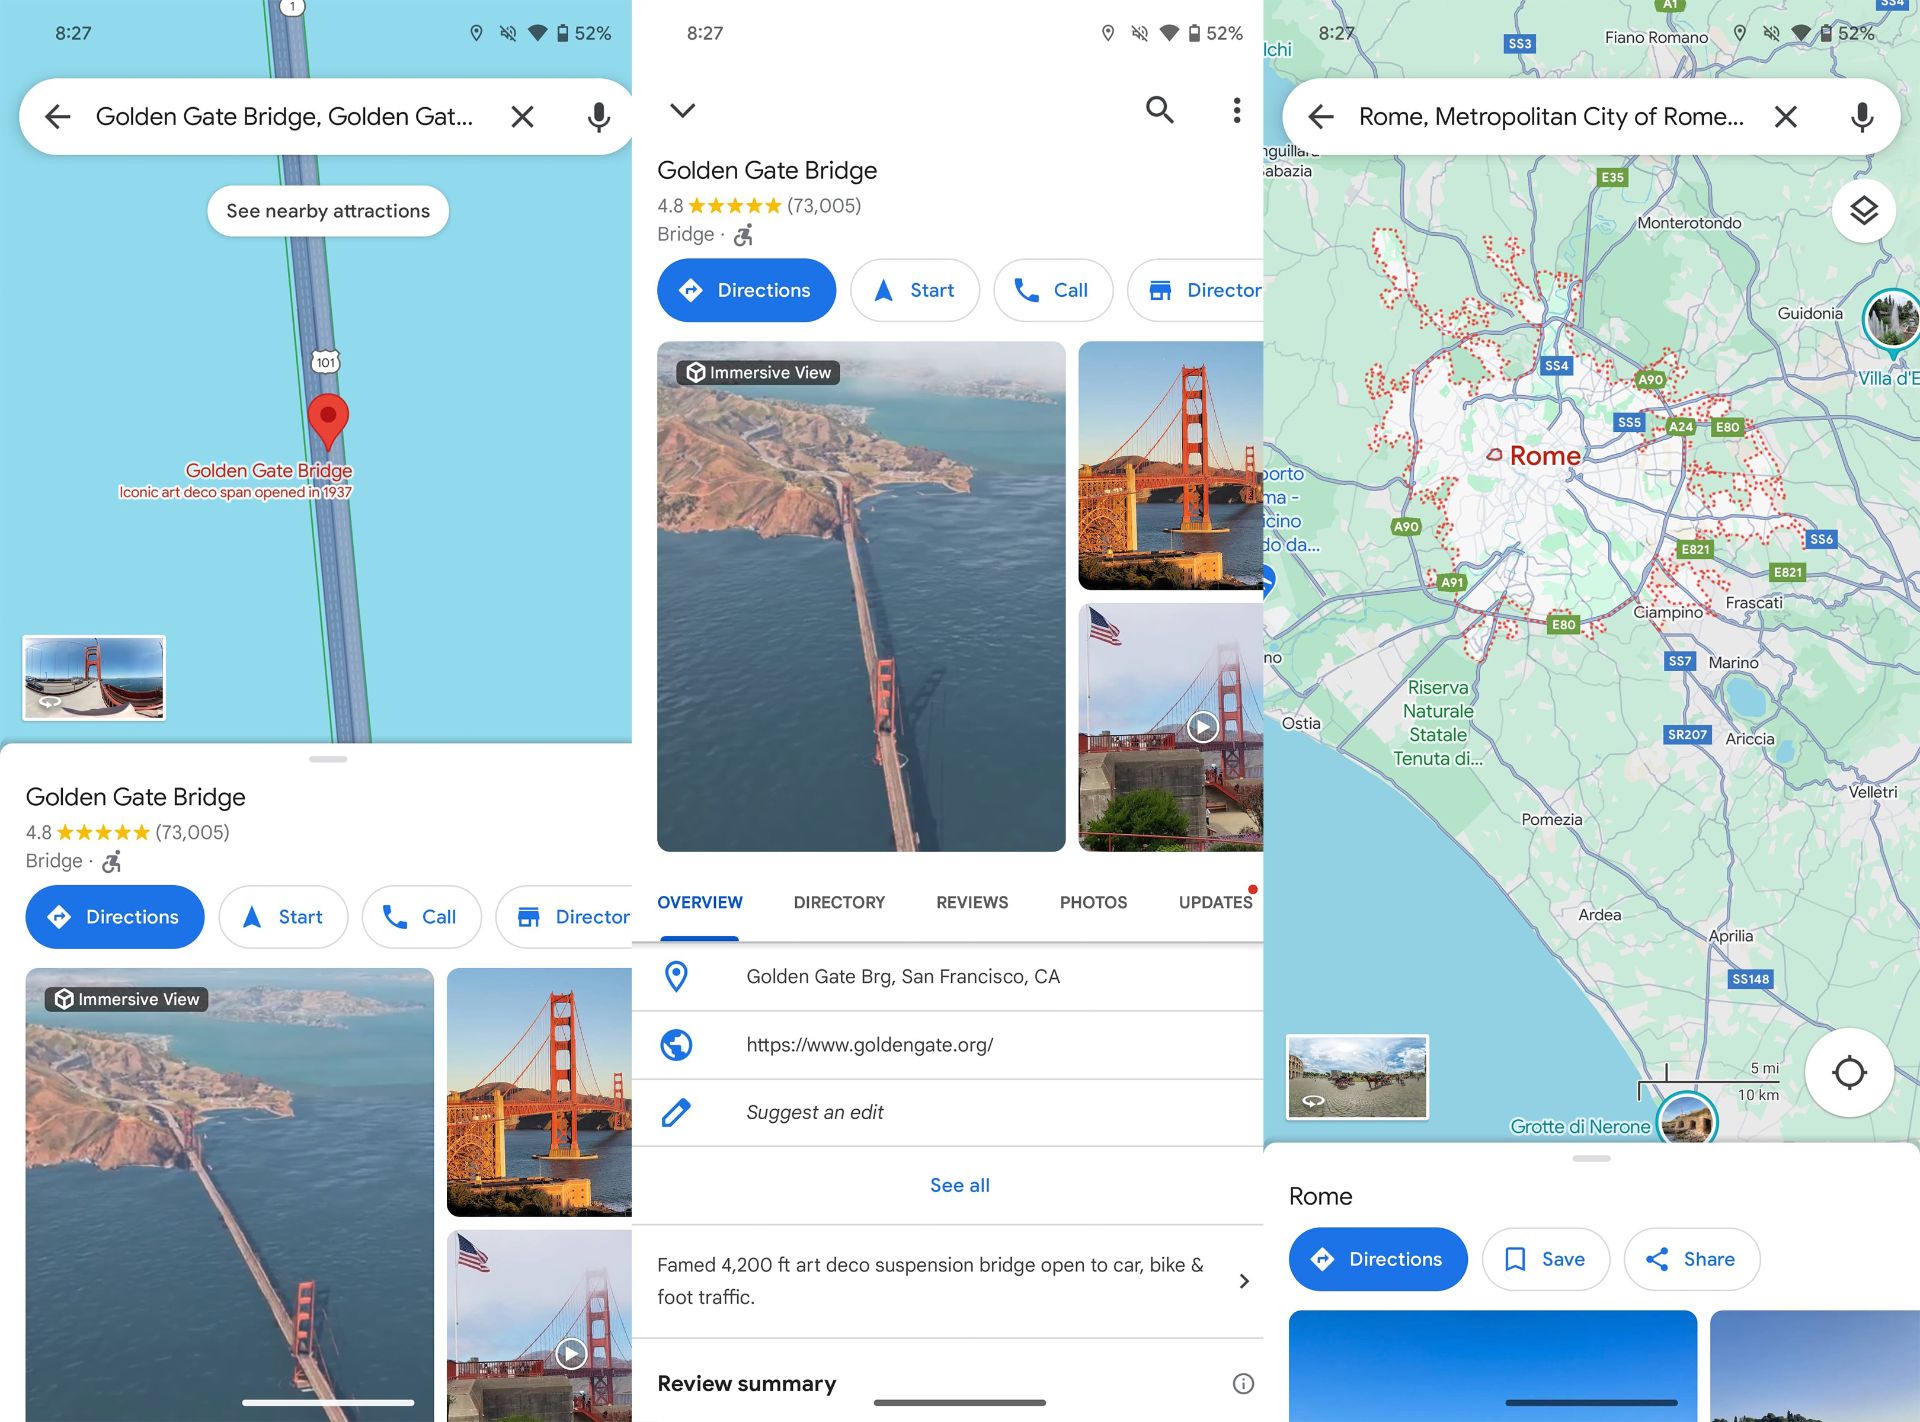Tap the red Golden Gate Bridge map pin
Screen dimensions: 1920x1422
[x=328, y=421]
